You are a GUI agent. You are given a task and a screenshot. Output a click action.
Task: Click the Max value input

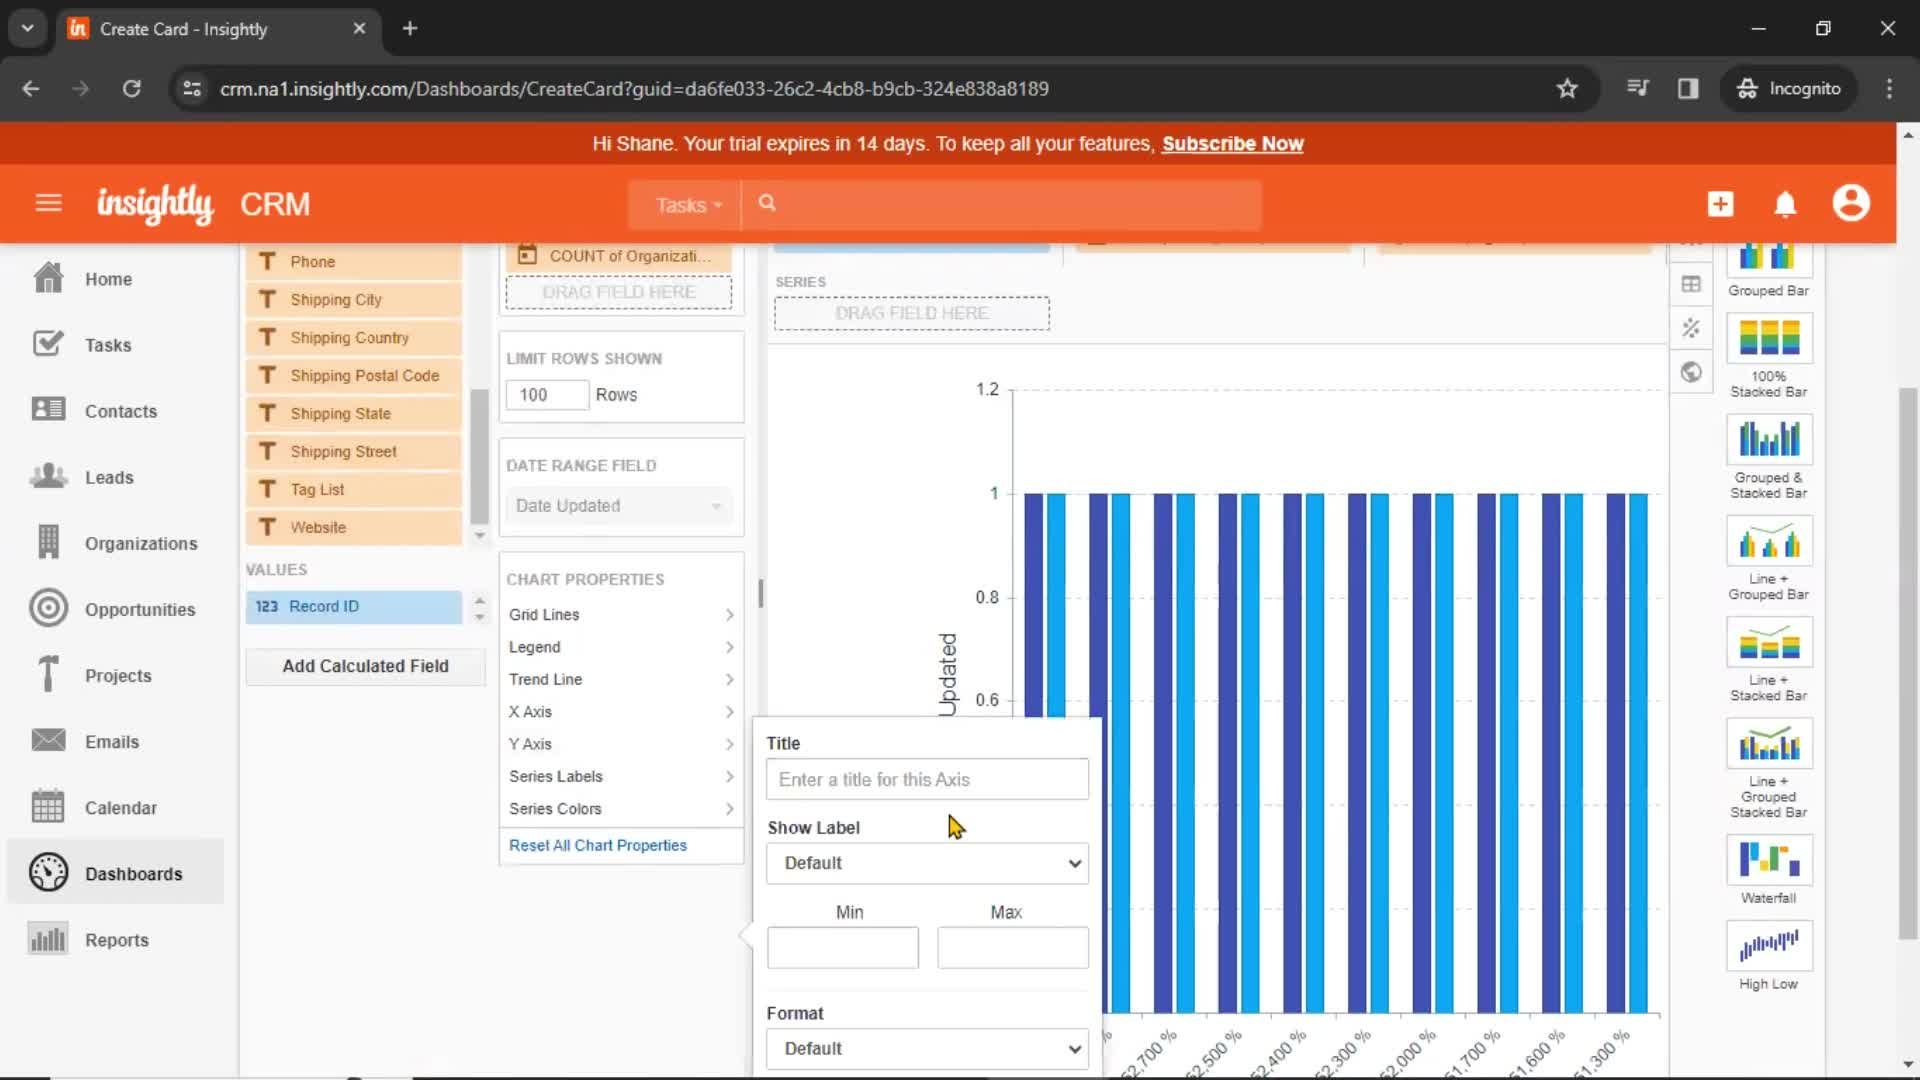pyautogui.click(x=1012, y=947)
